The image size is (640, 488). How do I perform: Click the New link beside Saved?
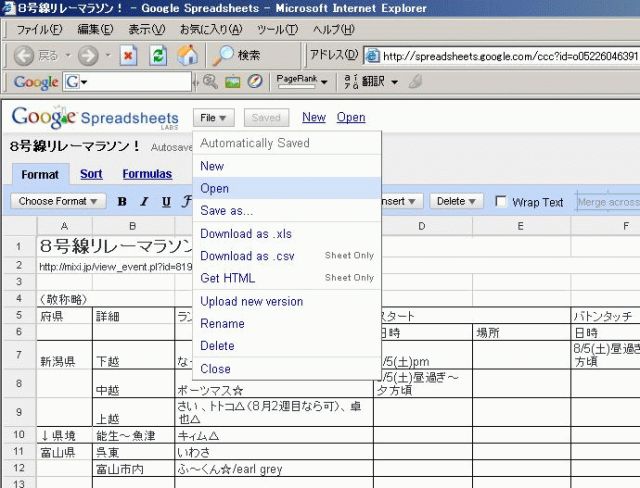click(314, 118)
